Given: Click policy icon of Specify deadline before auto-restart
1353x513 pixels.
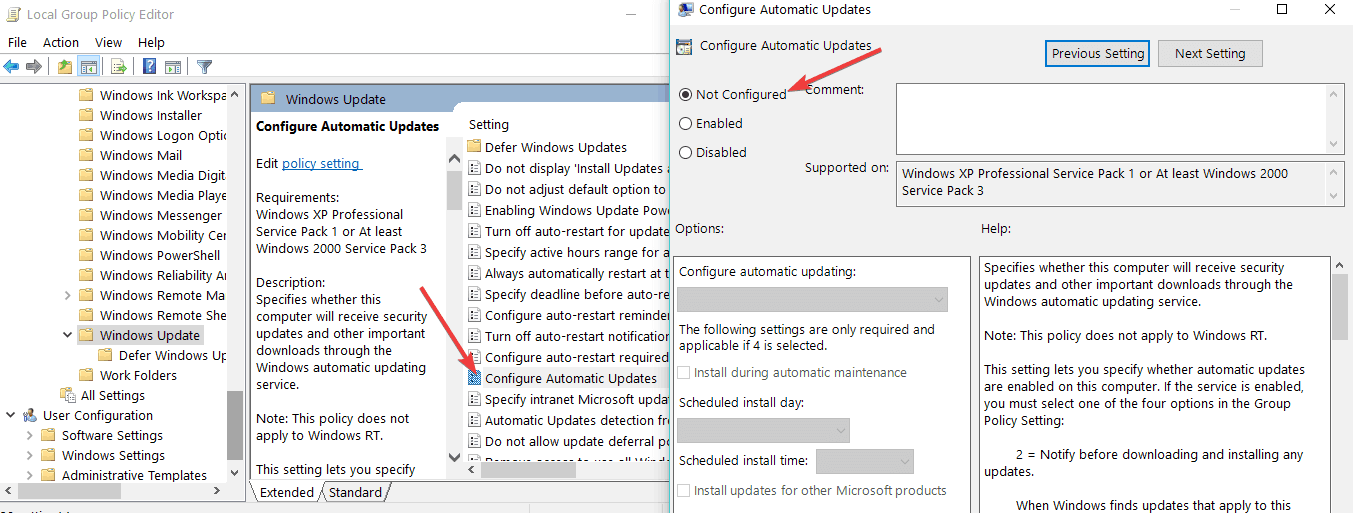Looking at the screenshot, I should [475, 294].
